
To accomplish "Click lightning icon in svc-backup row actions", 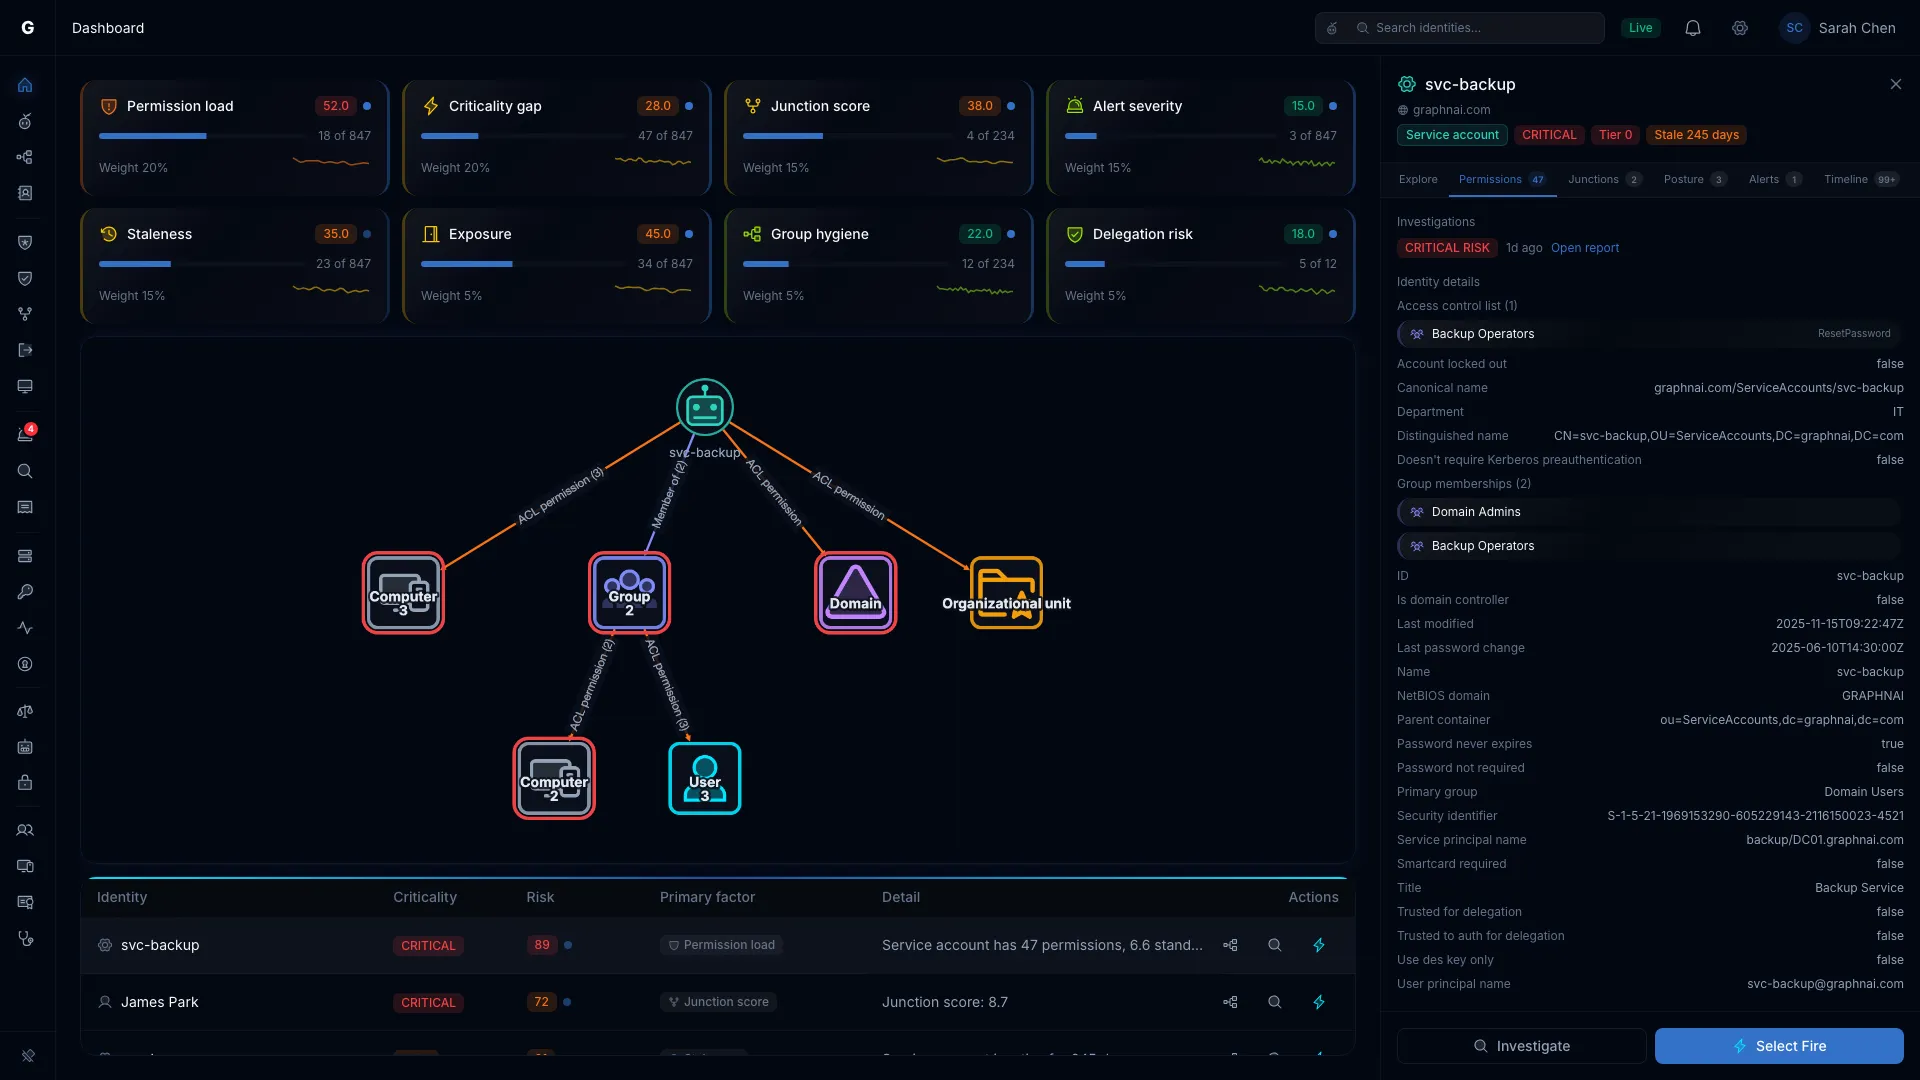I will (x=1319, y=945).
